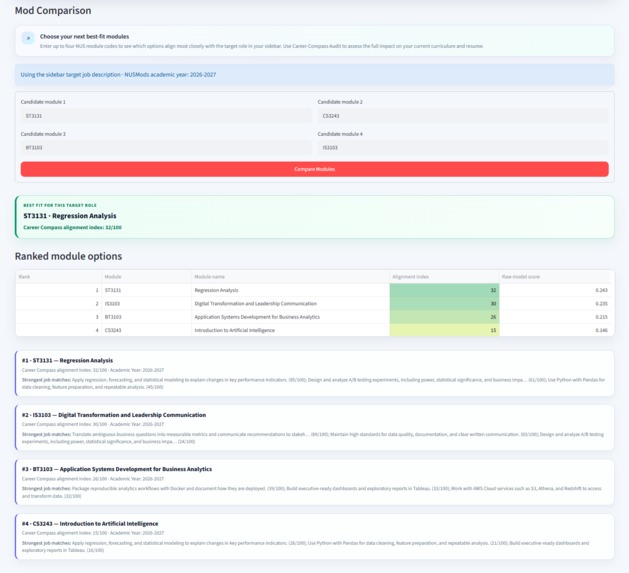Viewport: 629px width, 573px height.
Task: Sort table by Rank column header
Action: pyautogui.click(x=59, y=277)
